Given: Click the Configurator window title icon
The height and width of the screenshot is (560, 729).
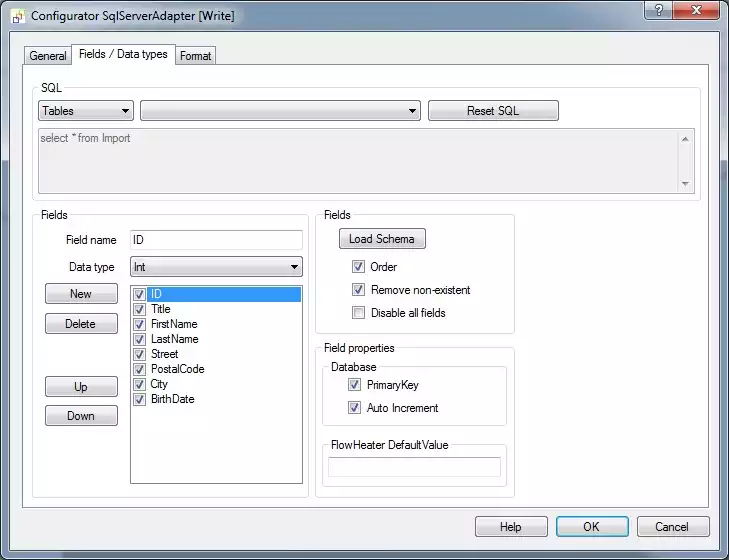Looking at the screenshot, I should (17, 16).
